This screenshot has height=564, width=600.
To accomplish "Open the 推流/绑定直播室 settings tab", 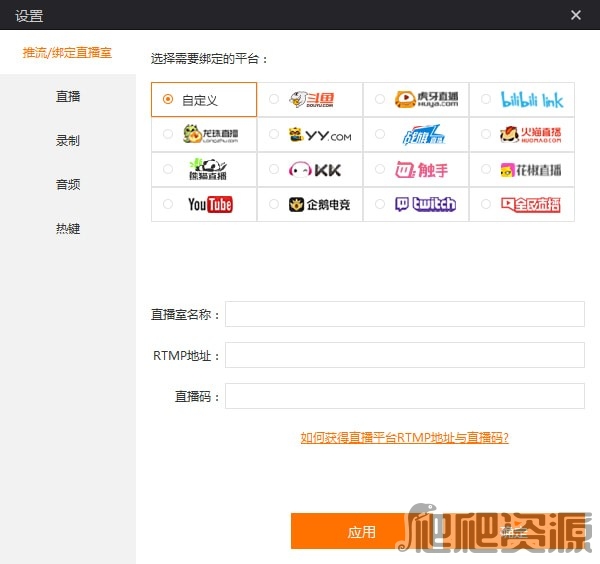I will pyautogui.click(x=67, y=52).
